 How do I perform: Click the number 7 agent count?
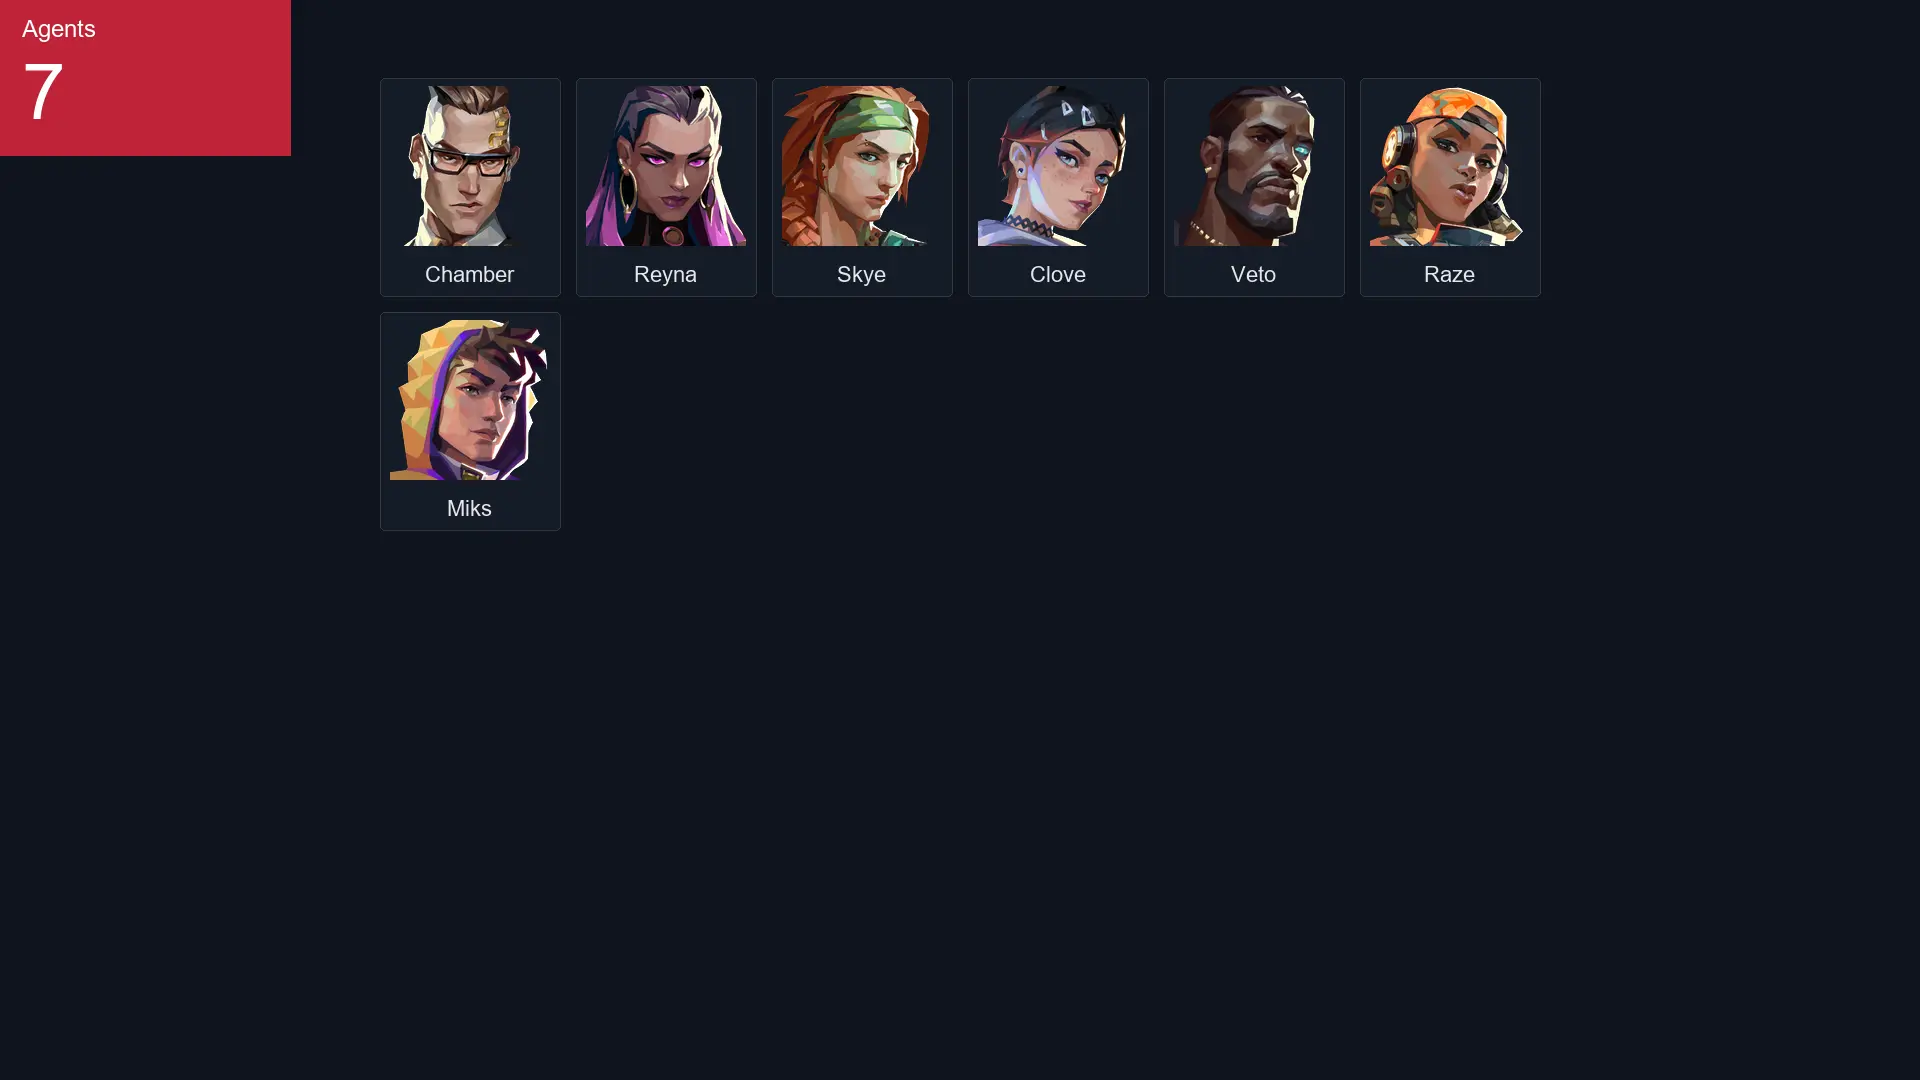[x=43, y=92]
